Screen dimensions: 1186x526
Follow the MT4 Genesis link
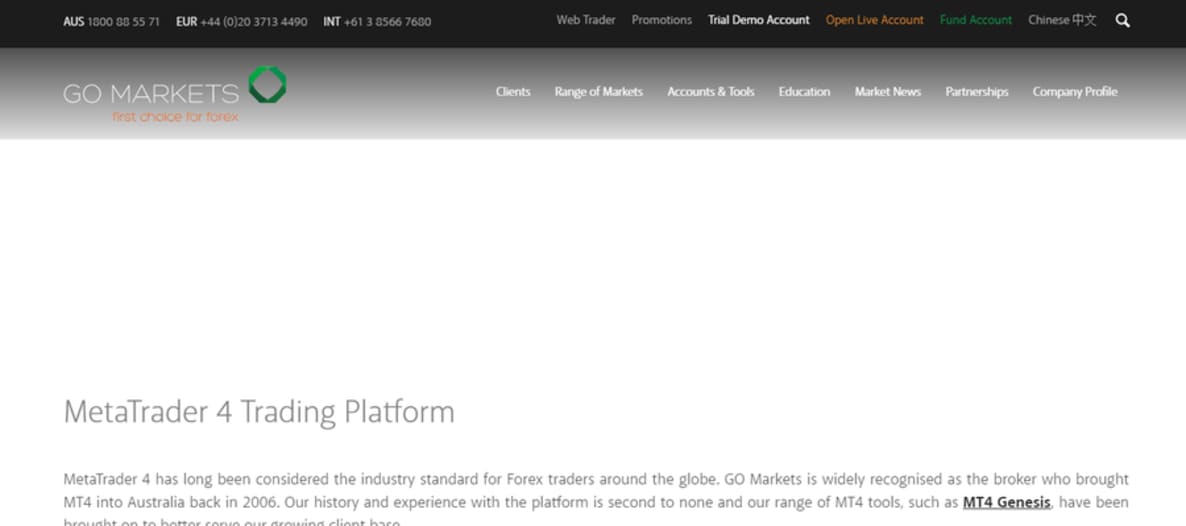click(x=1006, y=503)
